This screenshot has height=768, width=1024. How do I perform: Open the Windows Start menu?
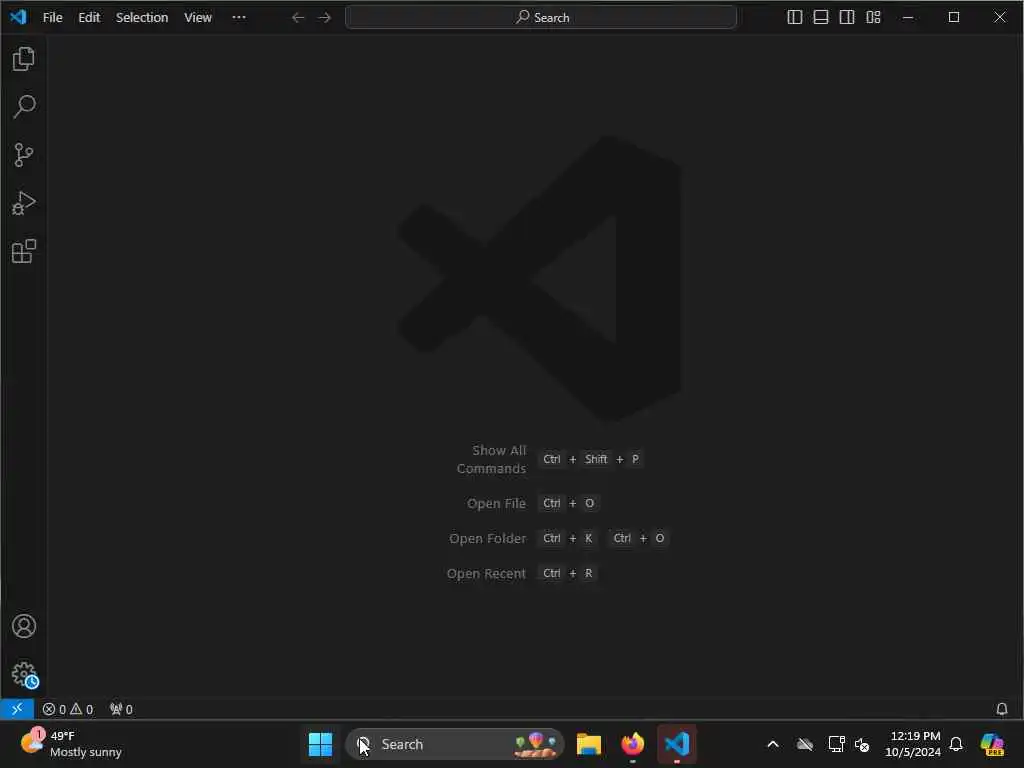[x=320, y=744]
